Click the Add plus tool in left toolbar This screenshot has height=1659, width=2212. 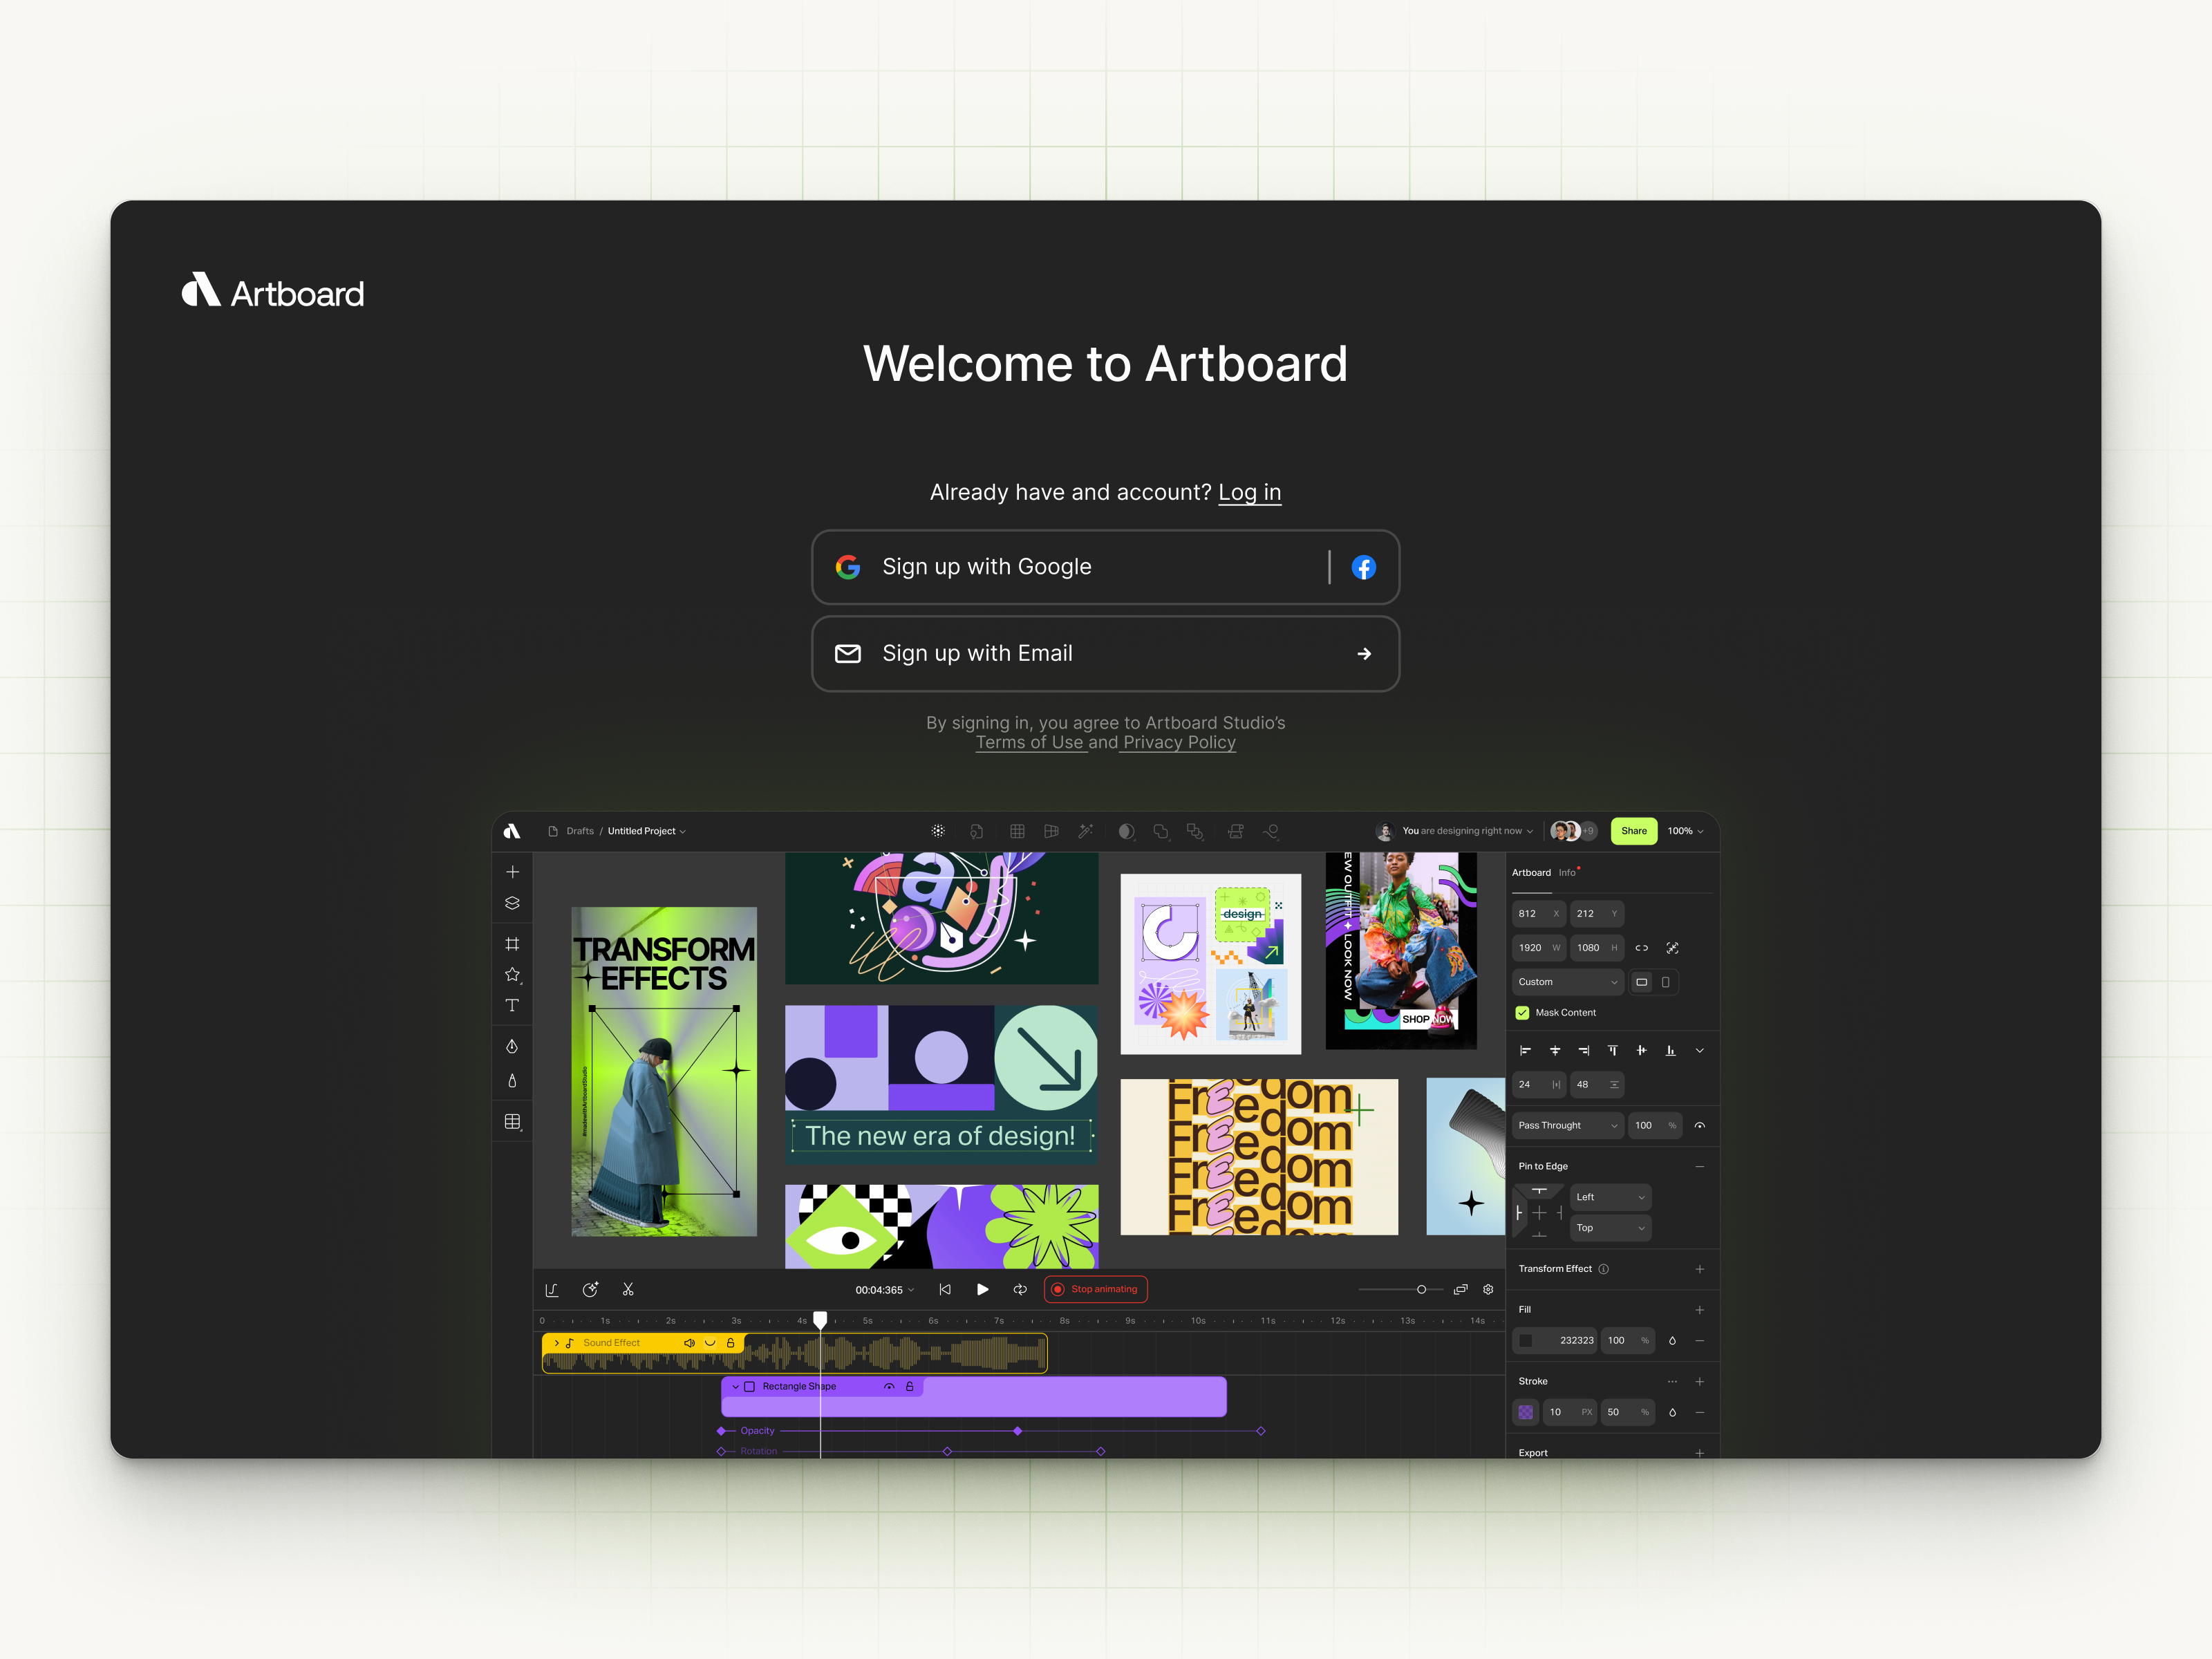512,872
